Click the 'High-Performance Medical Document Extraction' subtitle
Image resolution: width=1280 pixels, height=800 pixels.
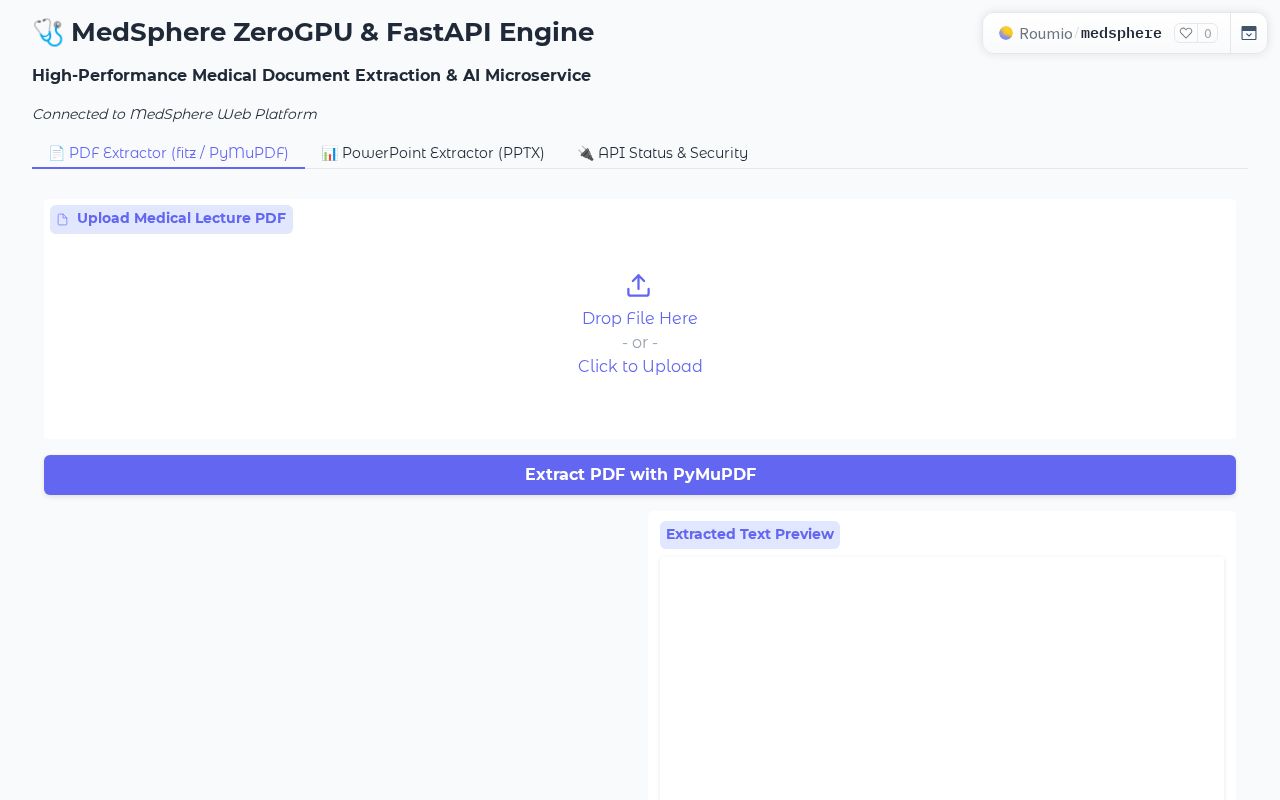point(311,75)
